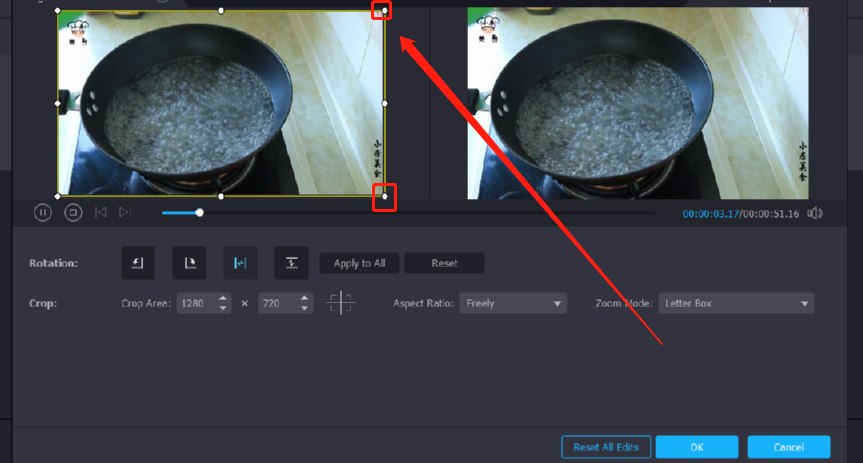863x463 pixels.
Task: Rotate video 90 degrees right
Action: click(x=189, y=263)
